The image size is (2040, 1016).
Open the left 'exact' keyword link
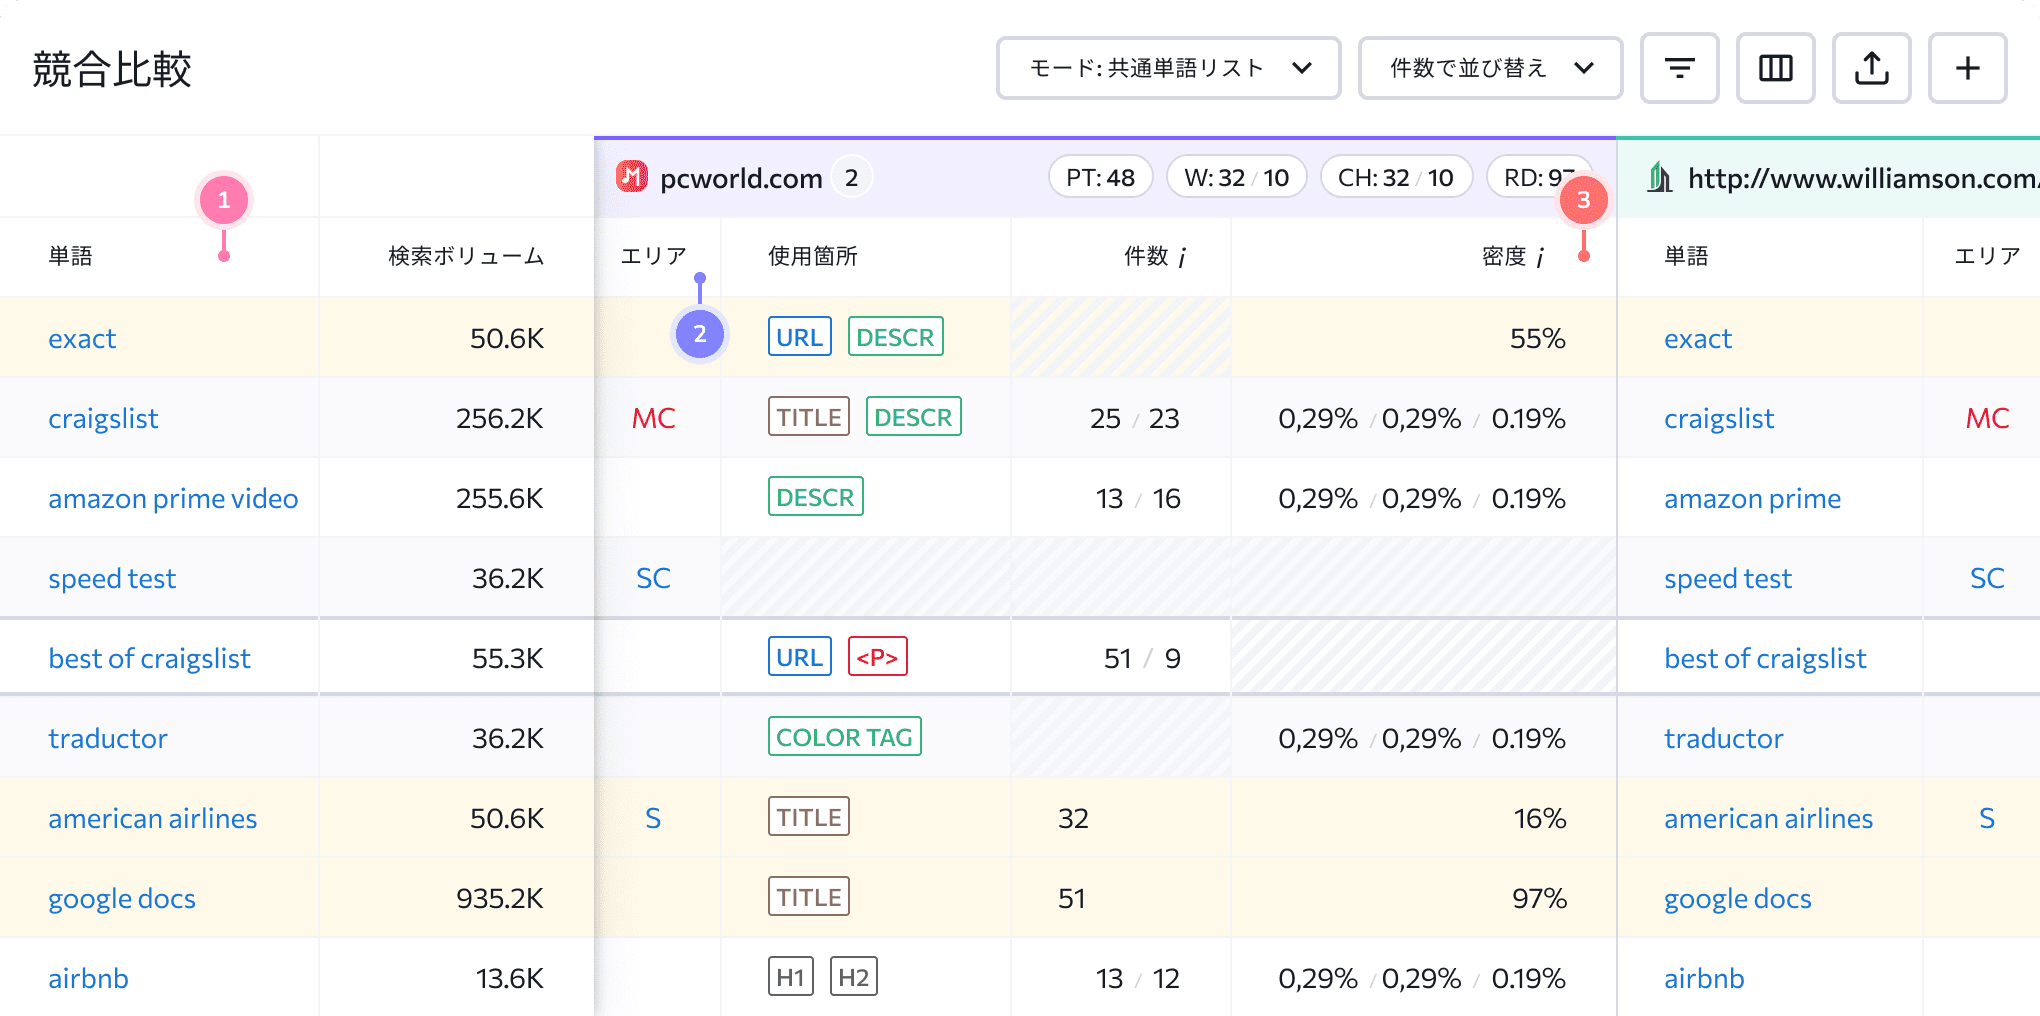tap(82, 338)
